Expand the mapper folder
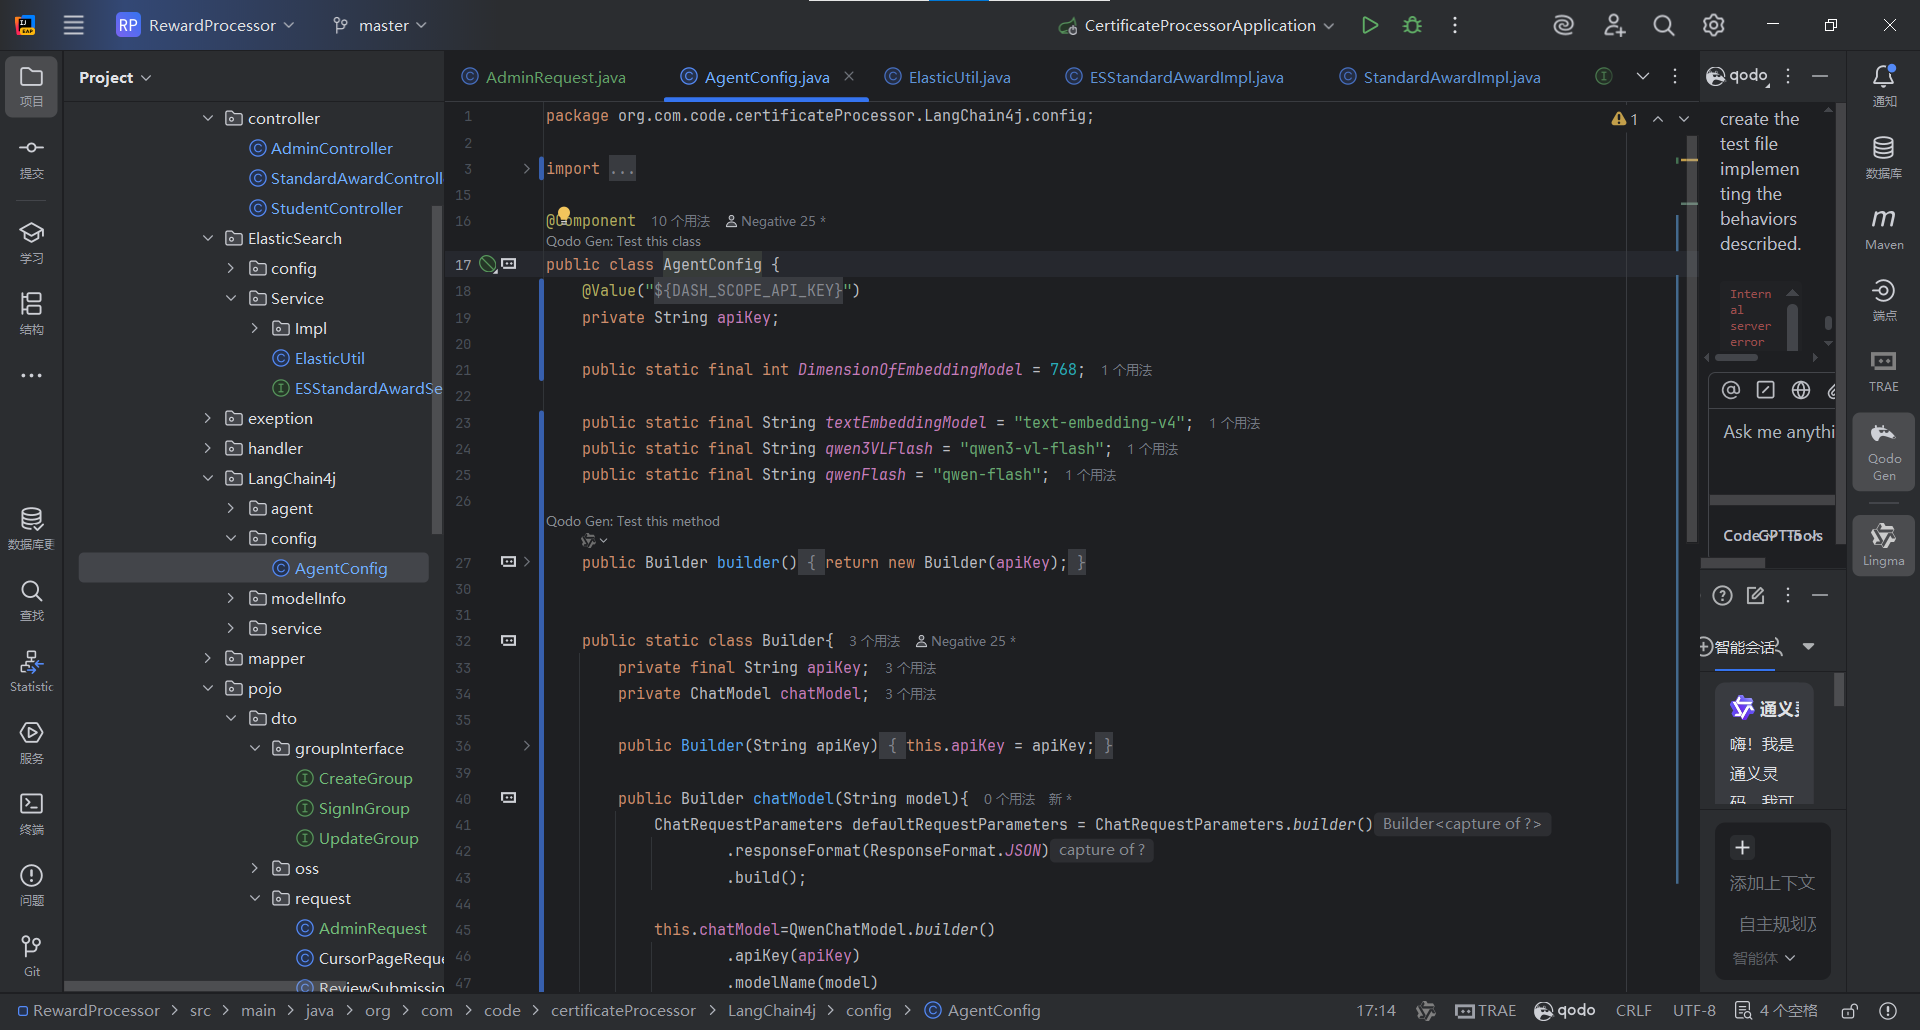 [x=208, y=658]
